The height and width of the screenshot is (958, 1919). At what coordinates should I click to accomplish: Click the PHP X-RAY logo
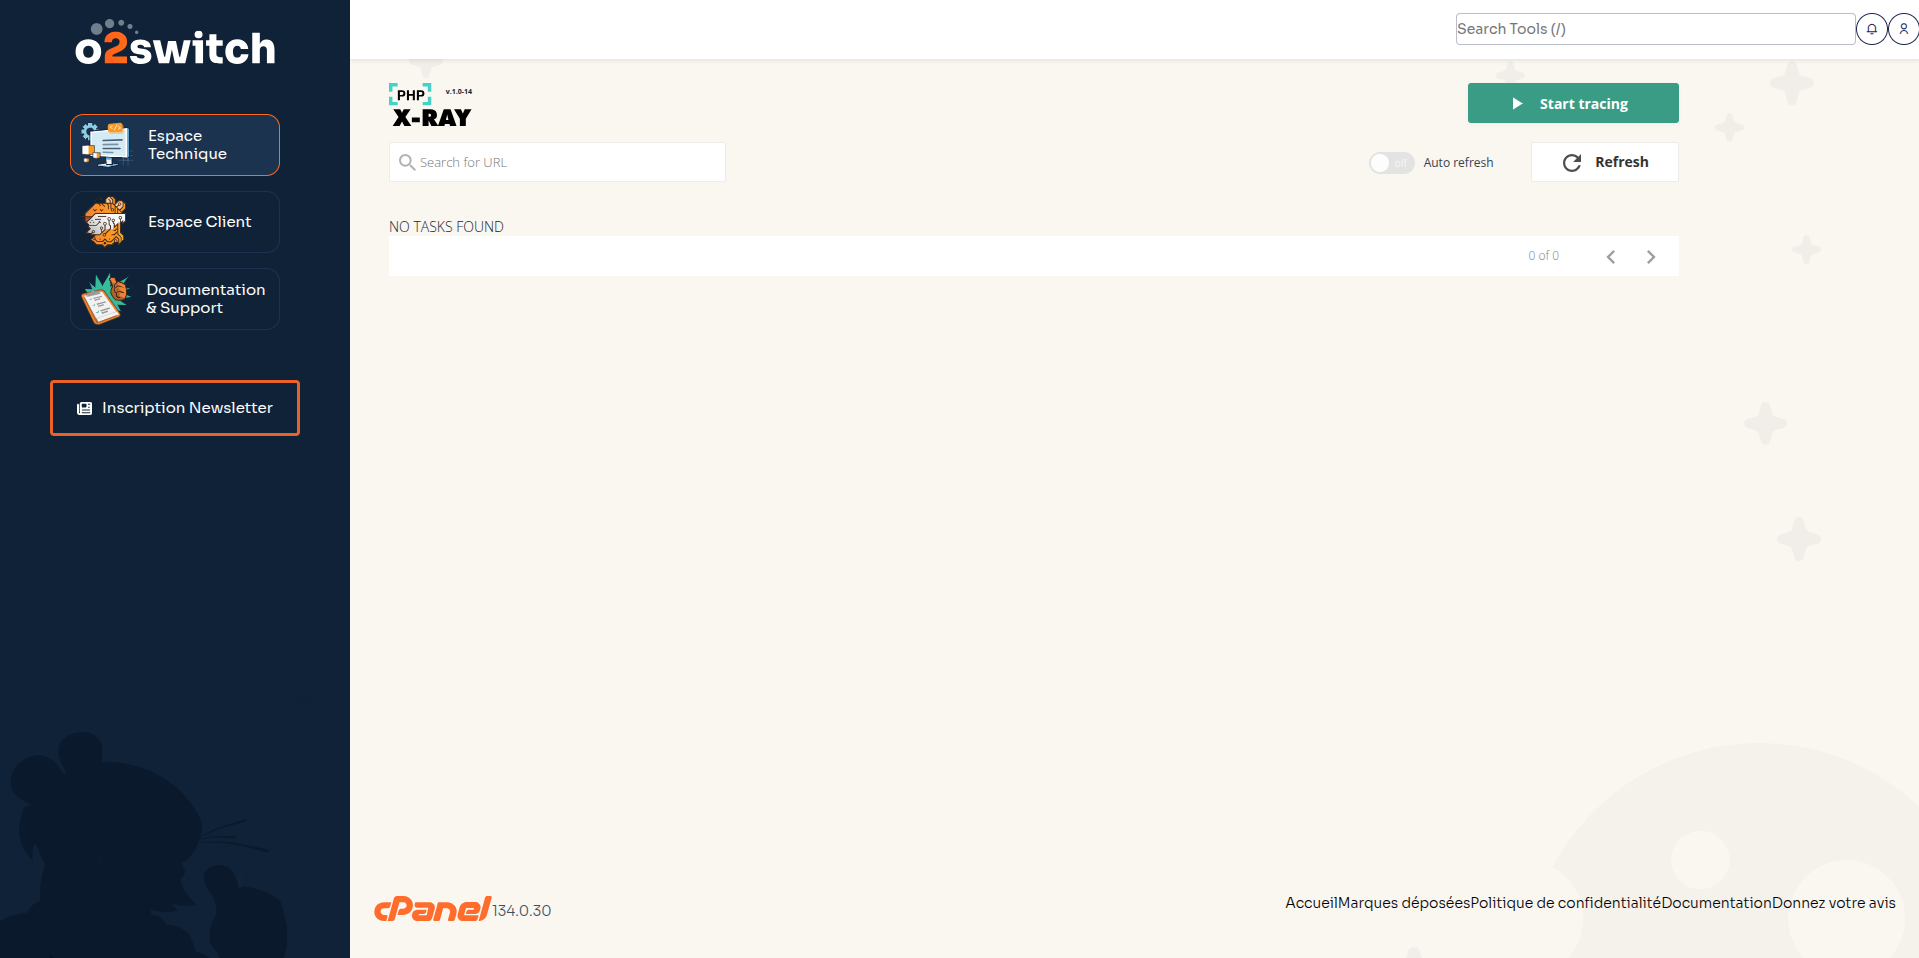click(431, 106)
